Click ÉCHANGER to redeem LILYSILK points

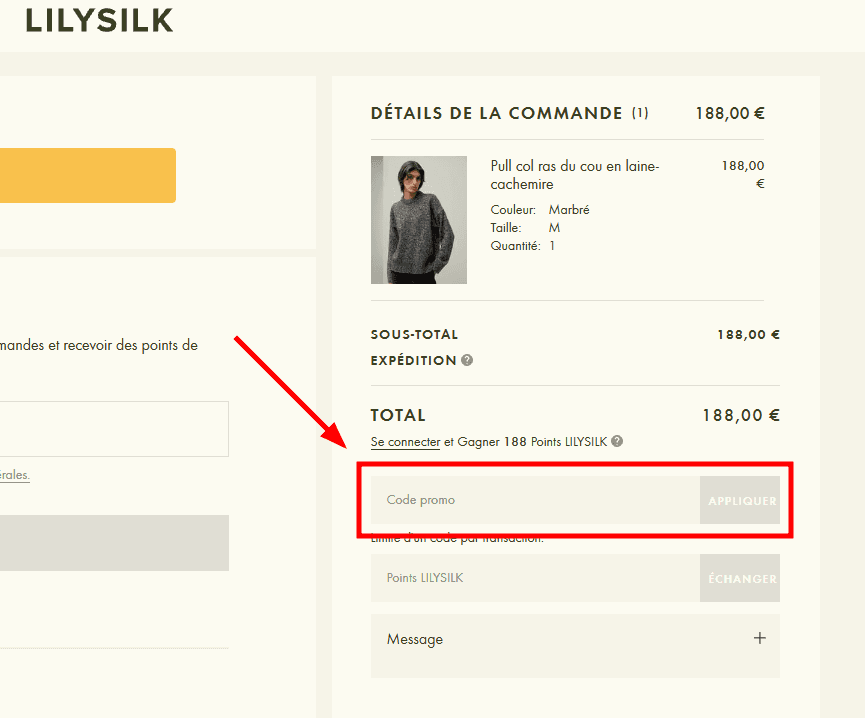pos(740,578)
